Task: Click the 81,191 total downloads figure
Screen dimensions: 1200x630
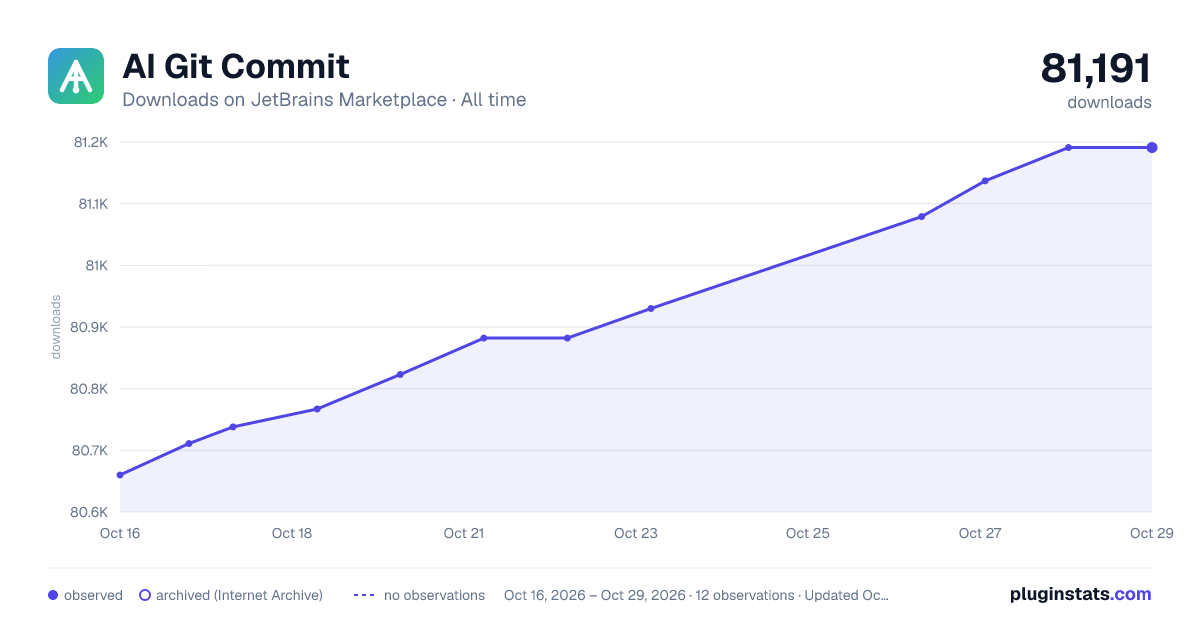Action: [x=1096, y=68]
